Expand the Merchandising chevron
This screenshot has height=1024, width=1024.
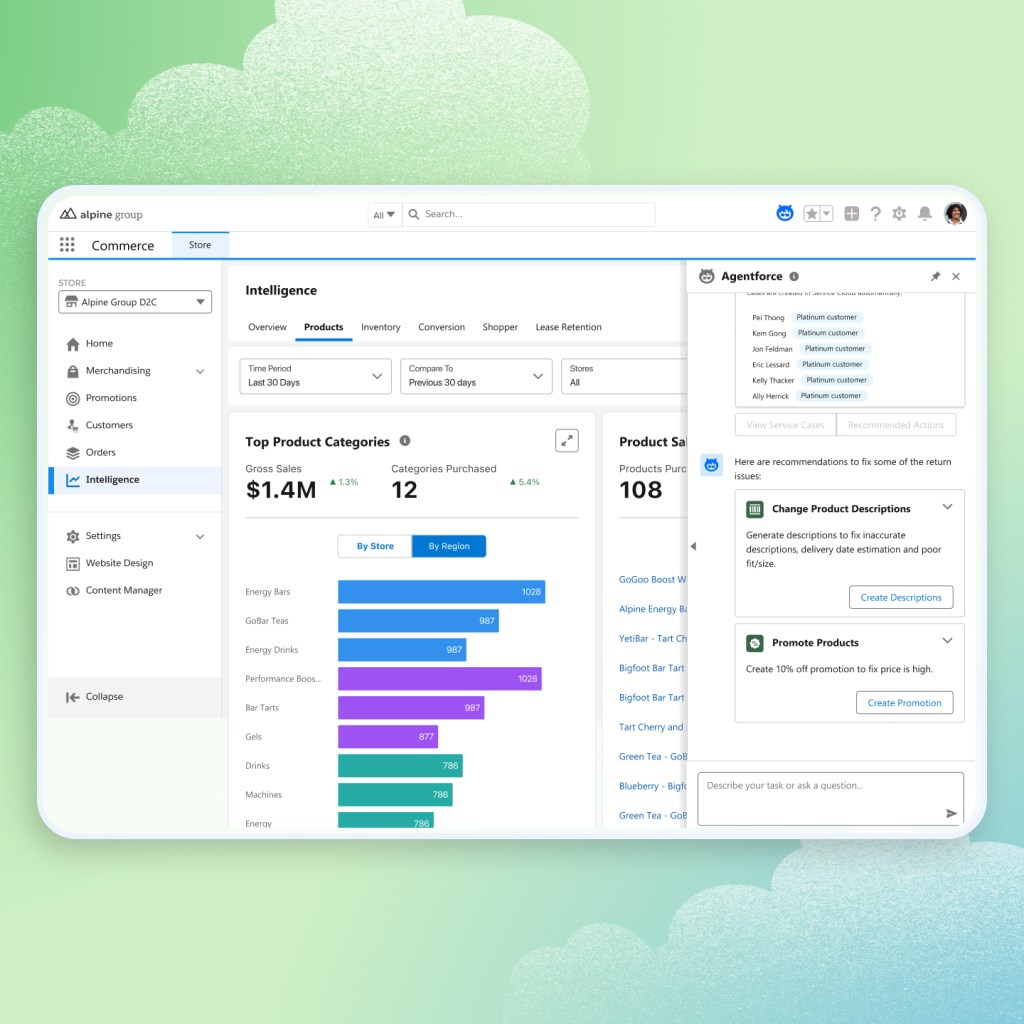(x=200, y=371)
